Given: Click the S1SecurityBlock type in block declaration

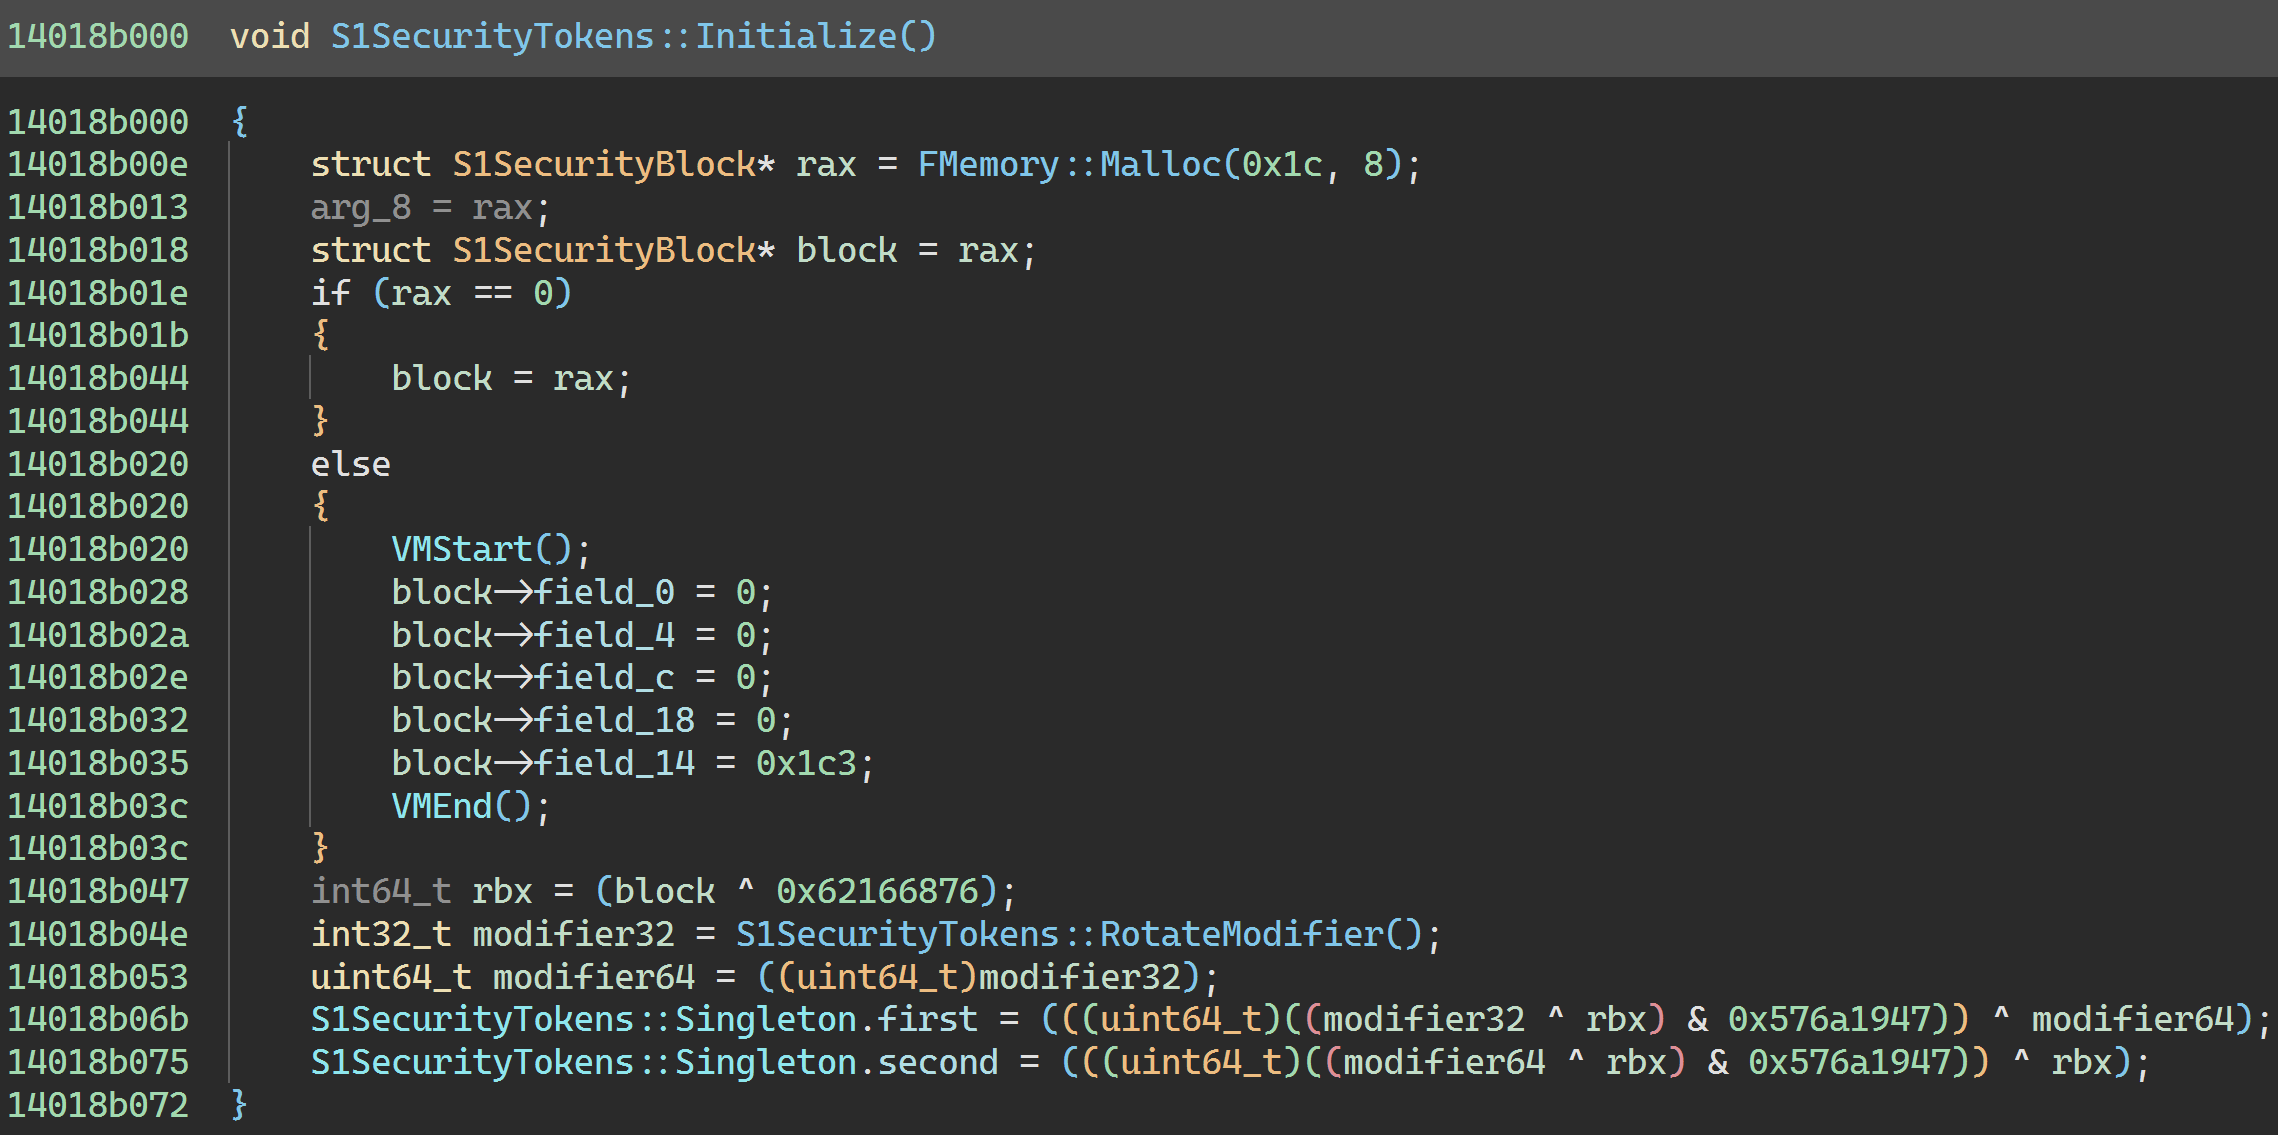Looking at the screenshot, I should pyautogui.click(x=603, y=250).
